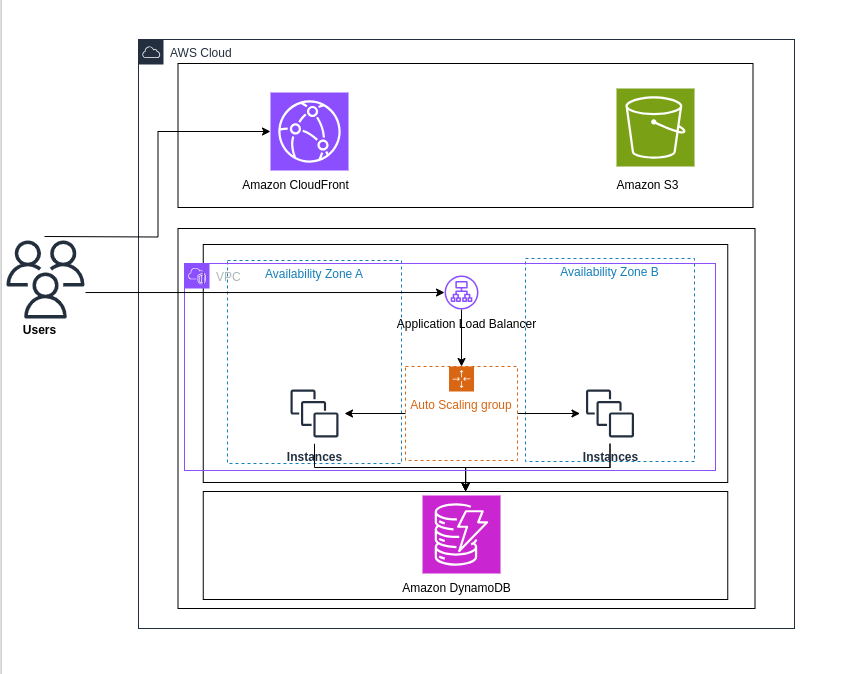The width and height of the screenshot is (841, 674).
Task: Select Instances label under Availability Zone A
Action: point(314,457)
